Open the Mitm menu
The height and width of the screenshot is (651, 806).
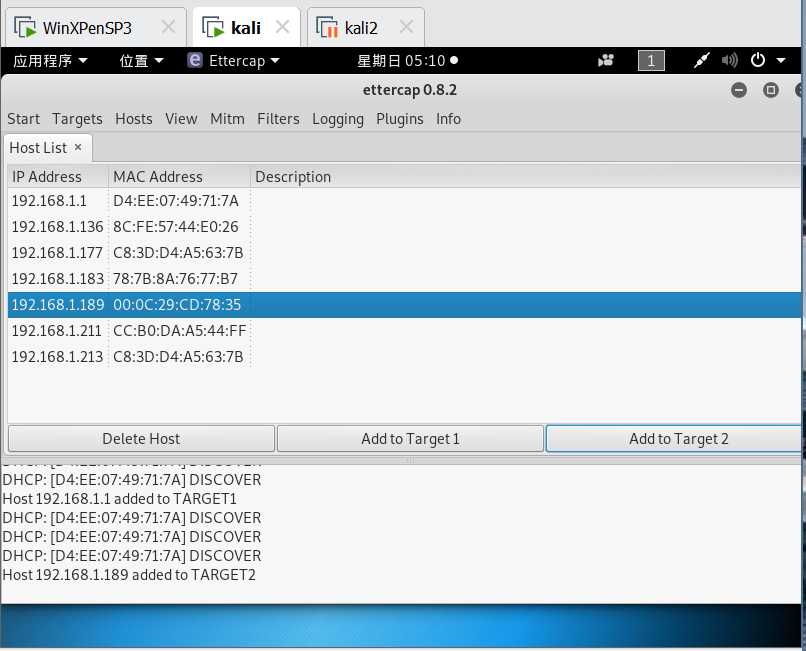click(227, 119)
